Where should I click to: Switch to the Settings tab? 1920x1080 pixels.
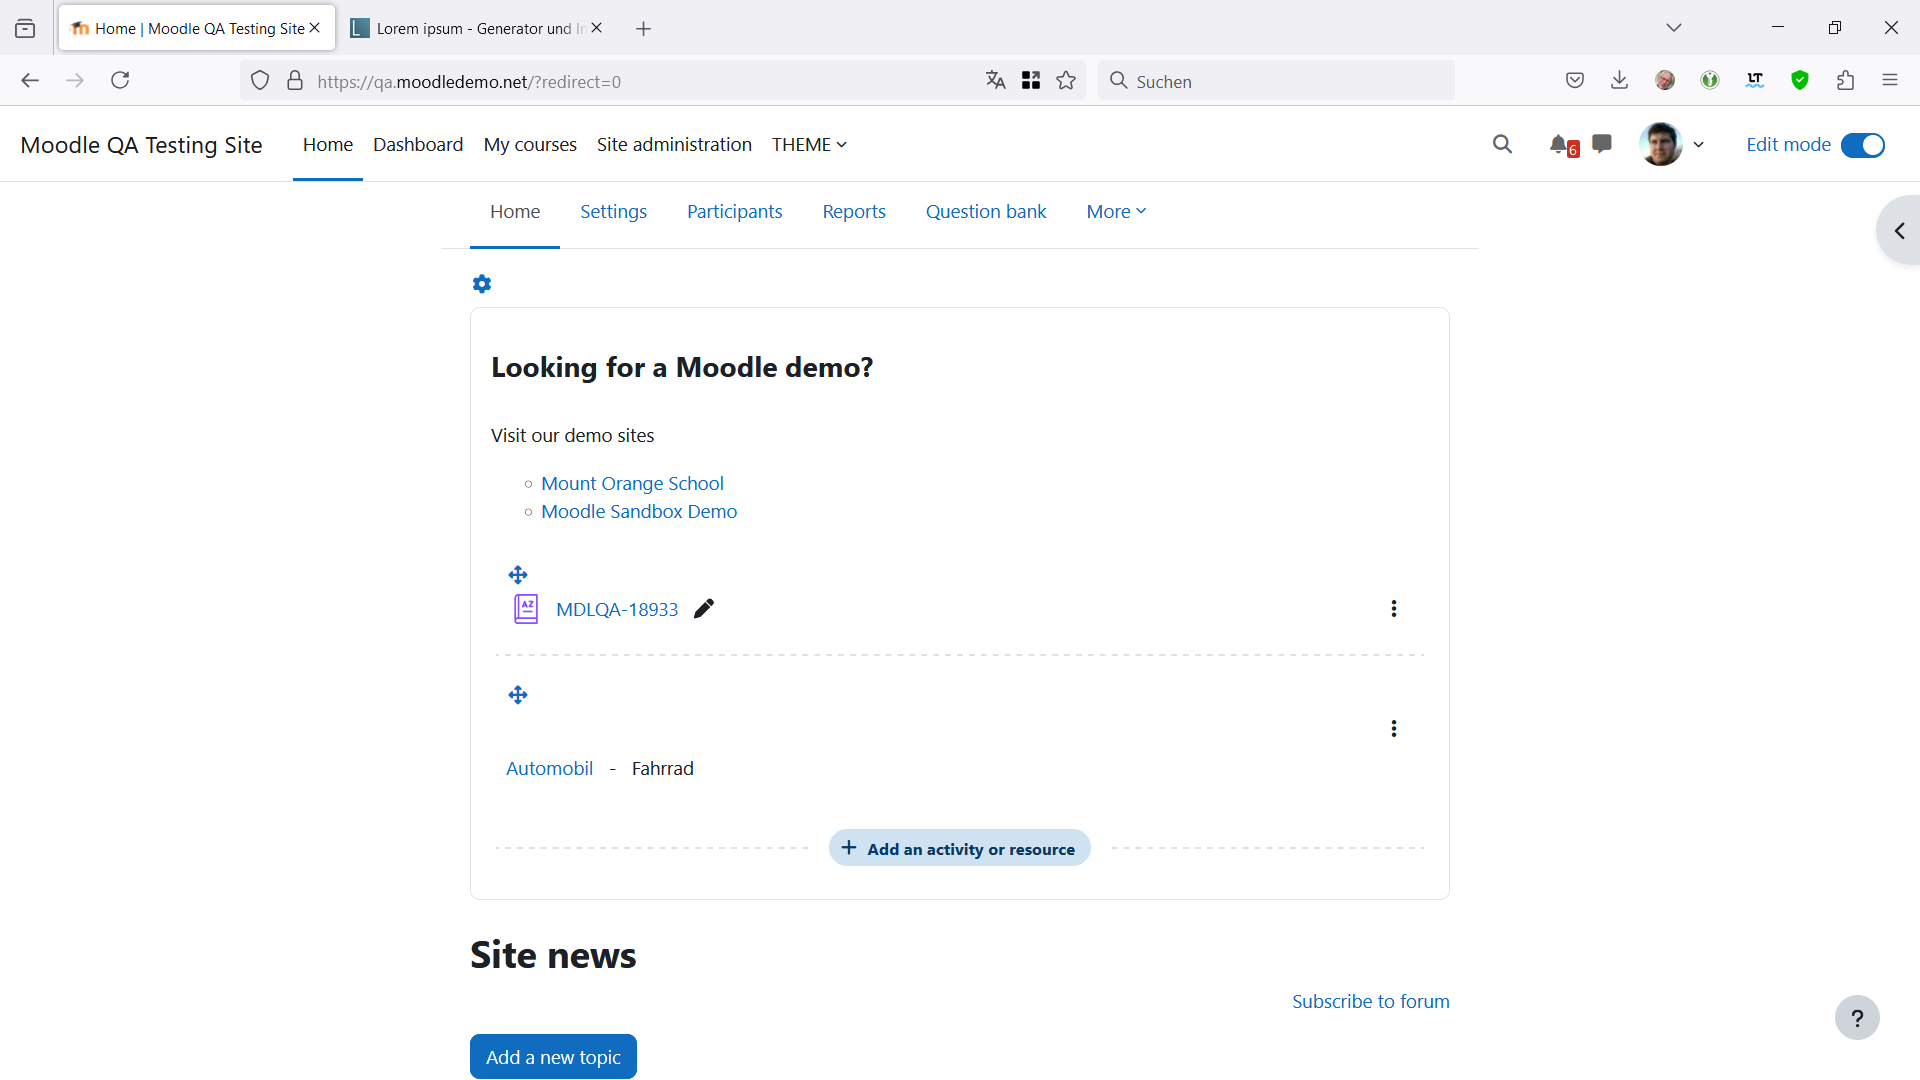tap(613, 212)
